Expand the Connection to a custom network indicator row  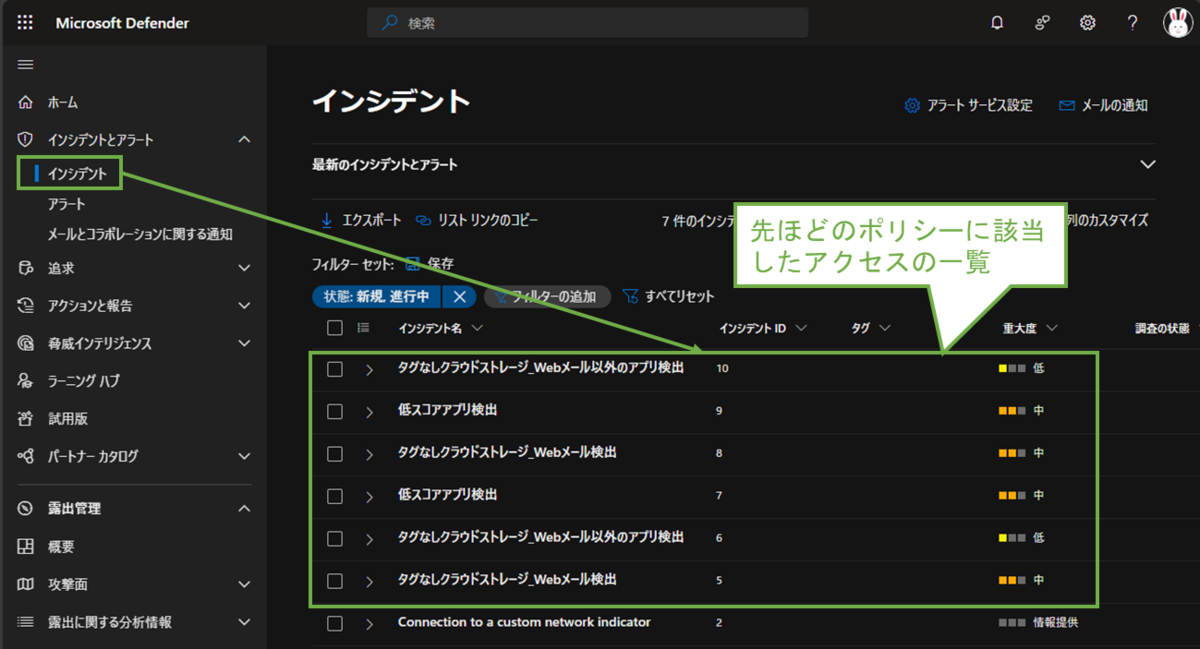pyautogui.click(x=369, y=624)
